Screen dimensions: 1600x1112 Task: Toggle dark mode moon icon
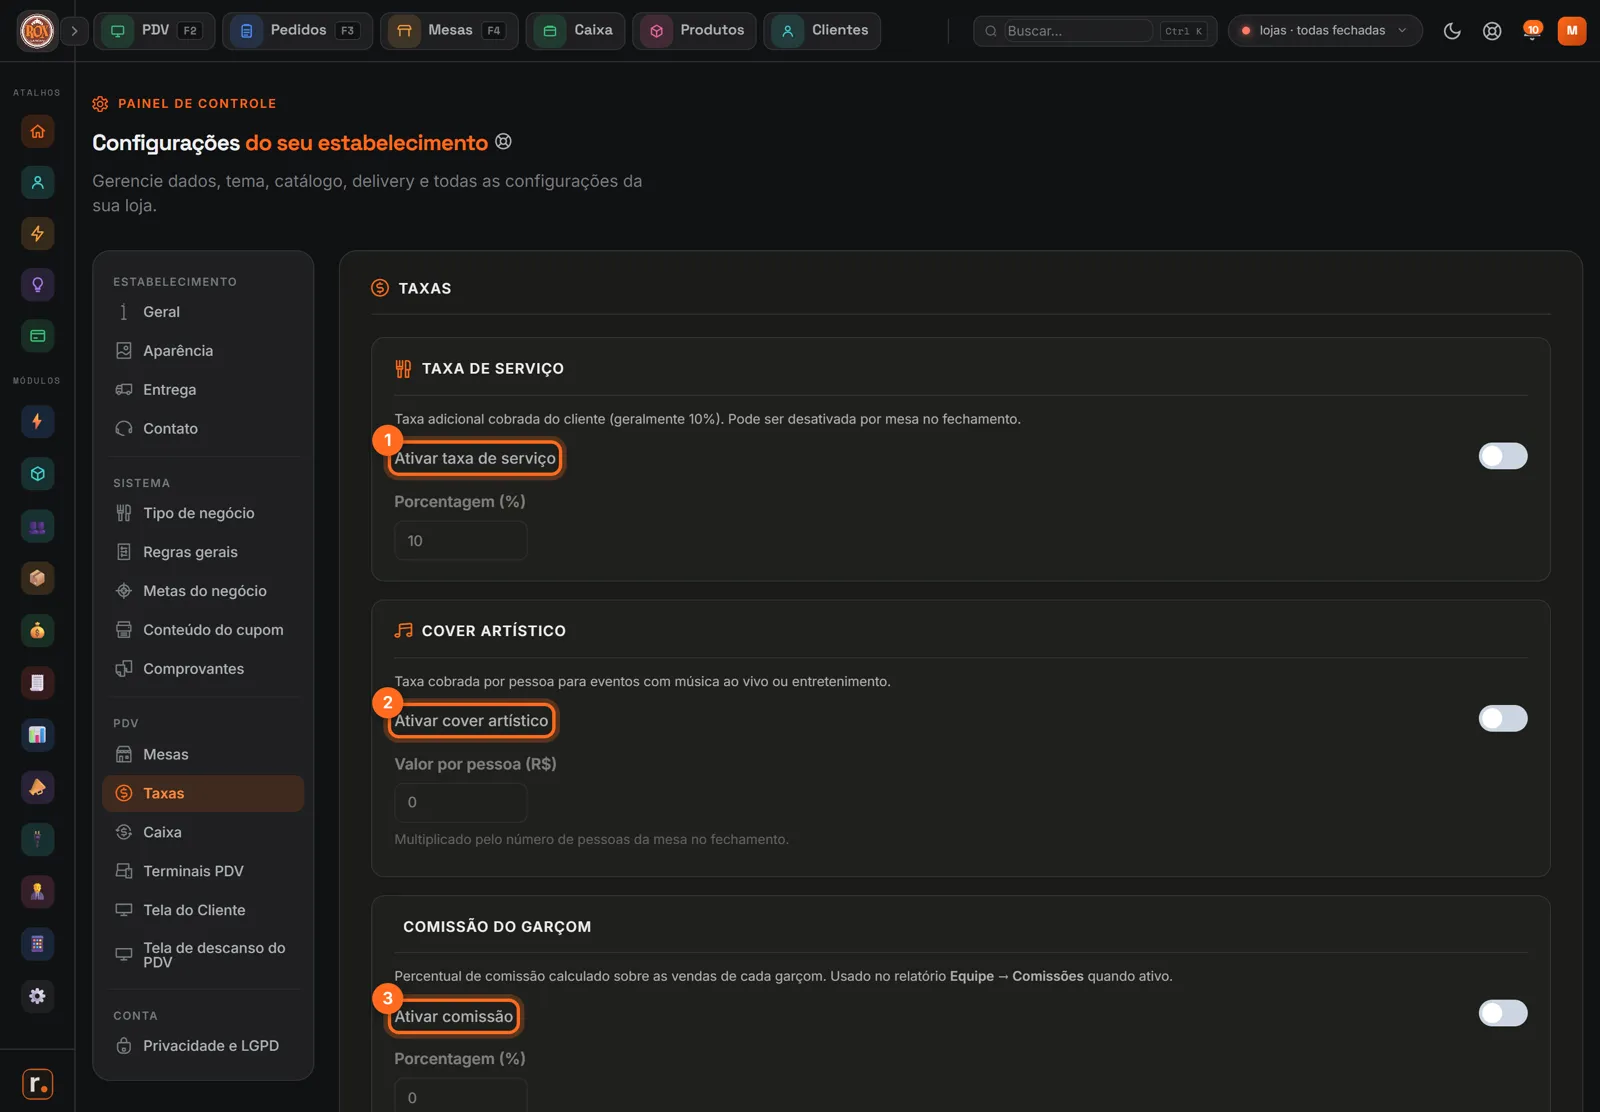click(1452, 31)
